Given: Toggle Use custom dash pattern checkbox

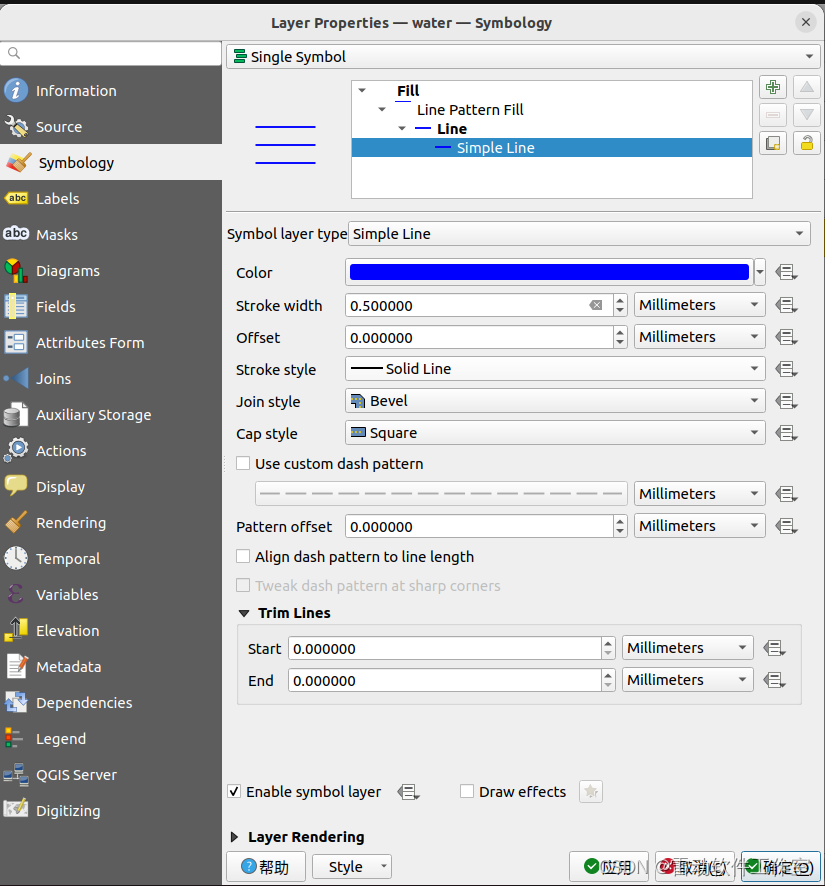Looking at the screenshot, I should point(243,464).
